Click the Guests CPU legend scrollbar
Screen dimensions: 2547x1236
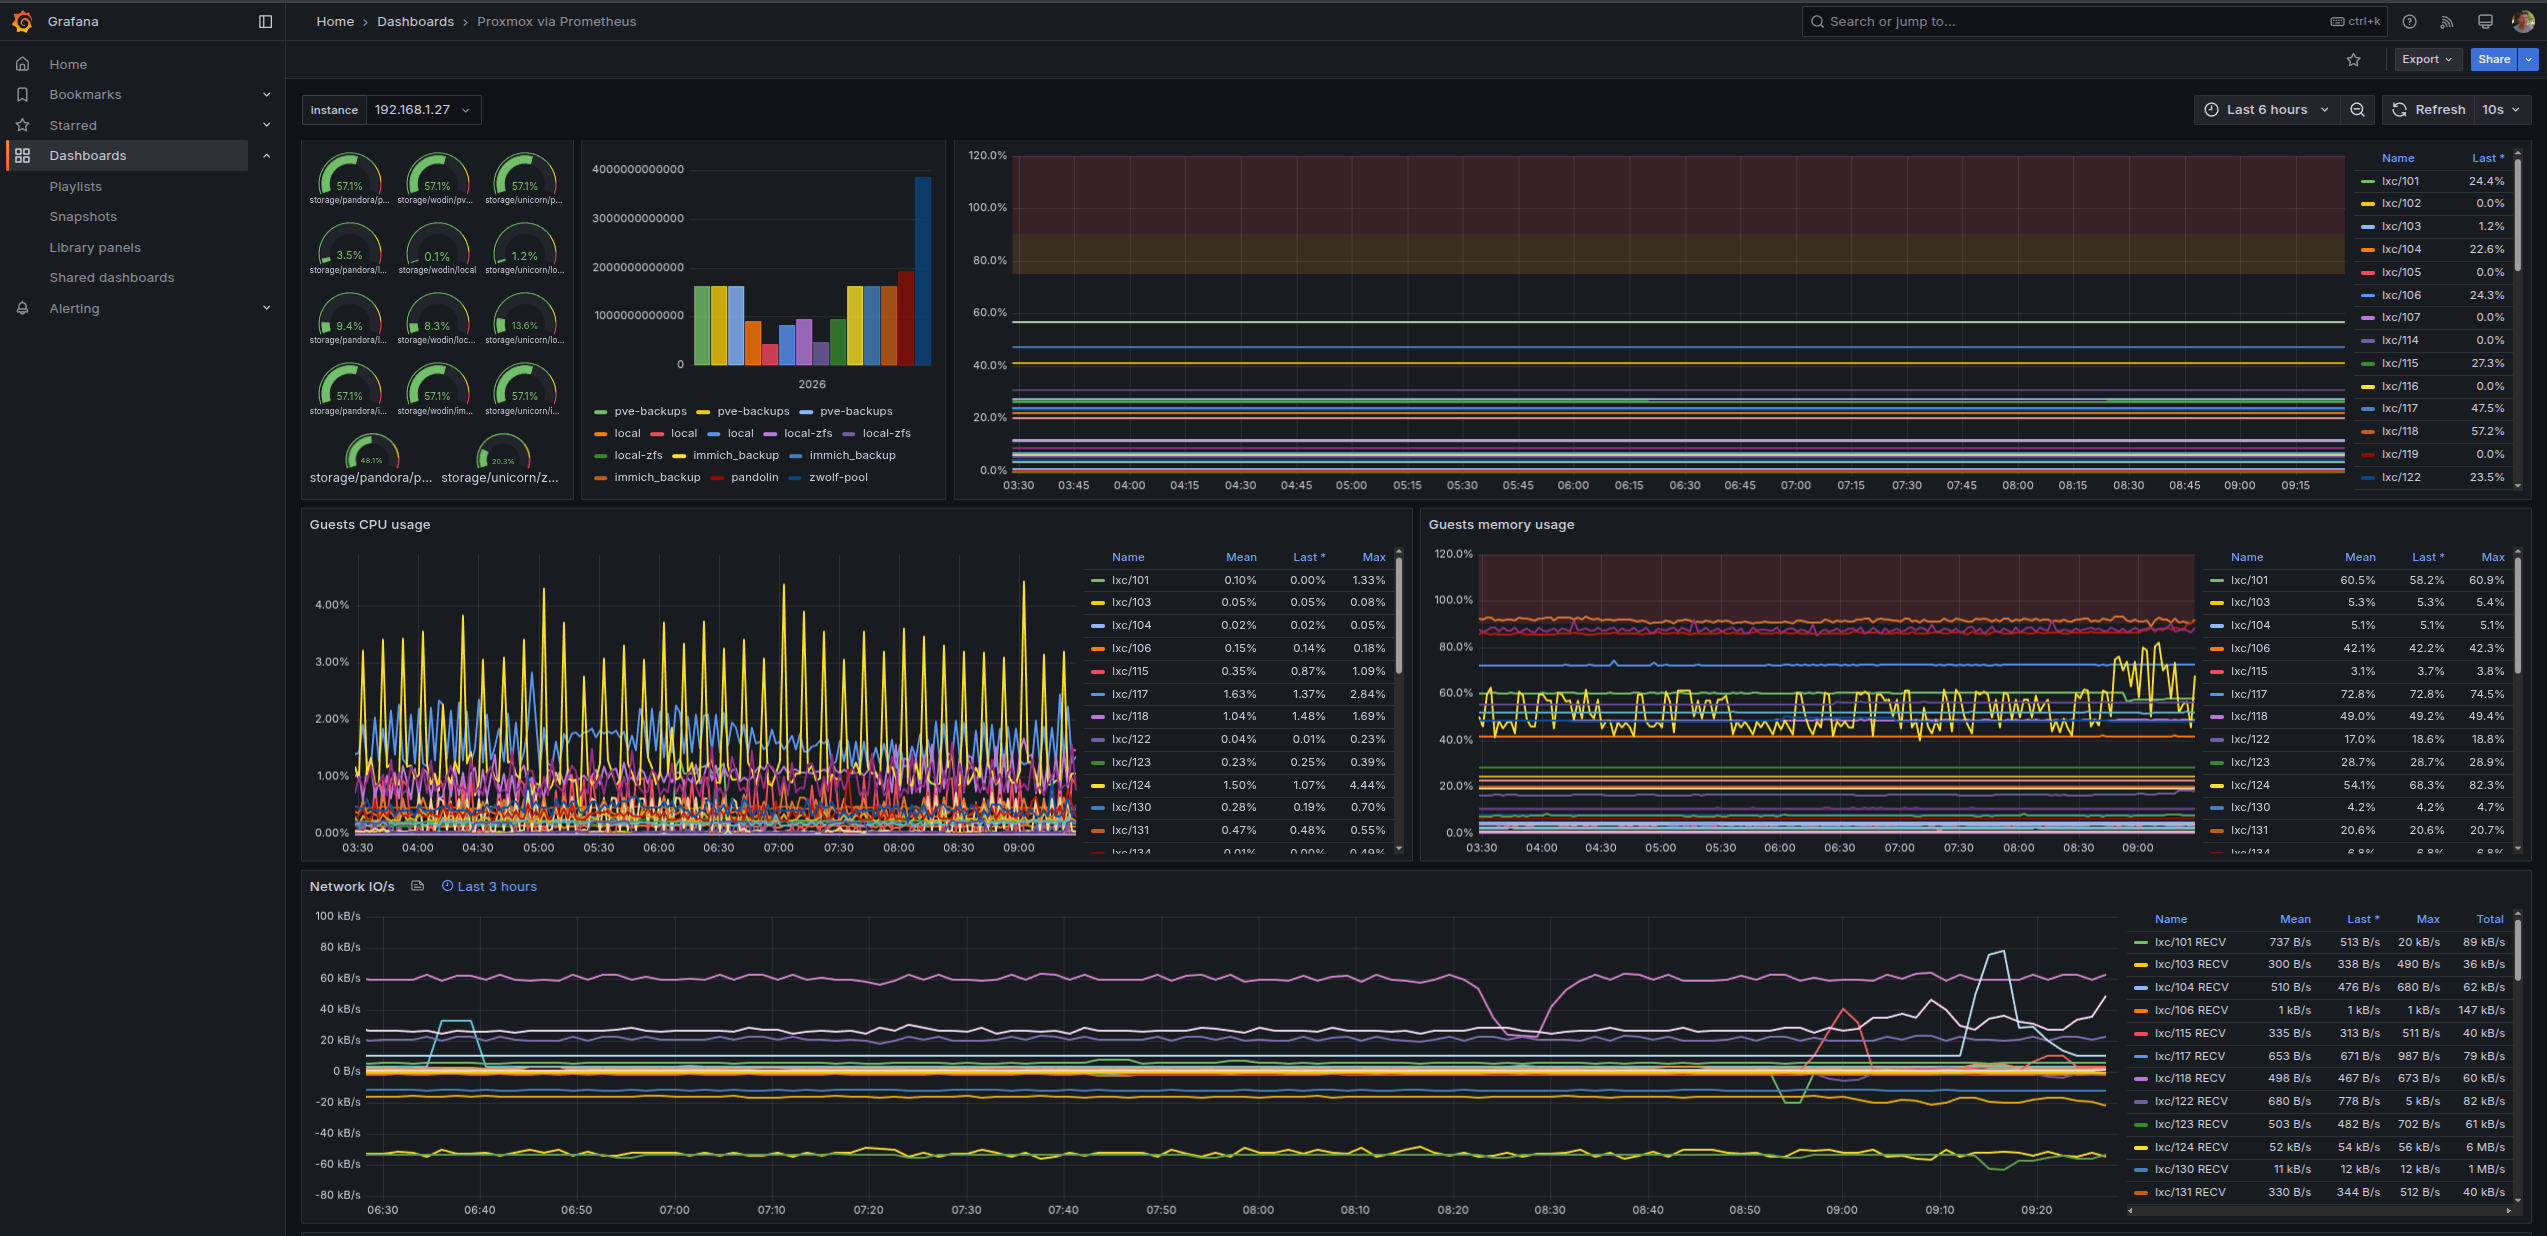1398,615
